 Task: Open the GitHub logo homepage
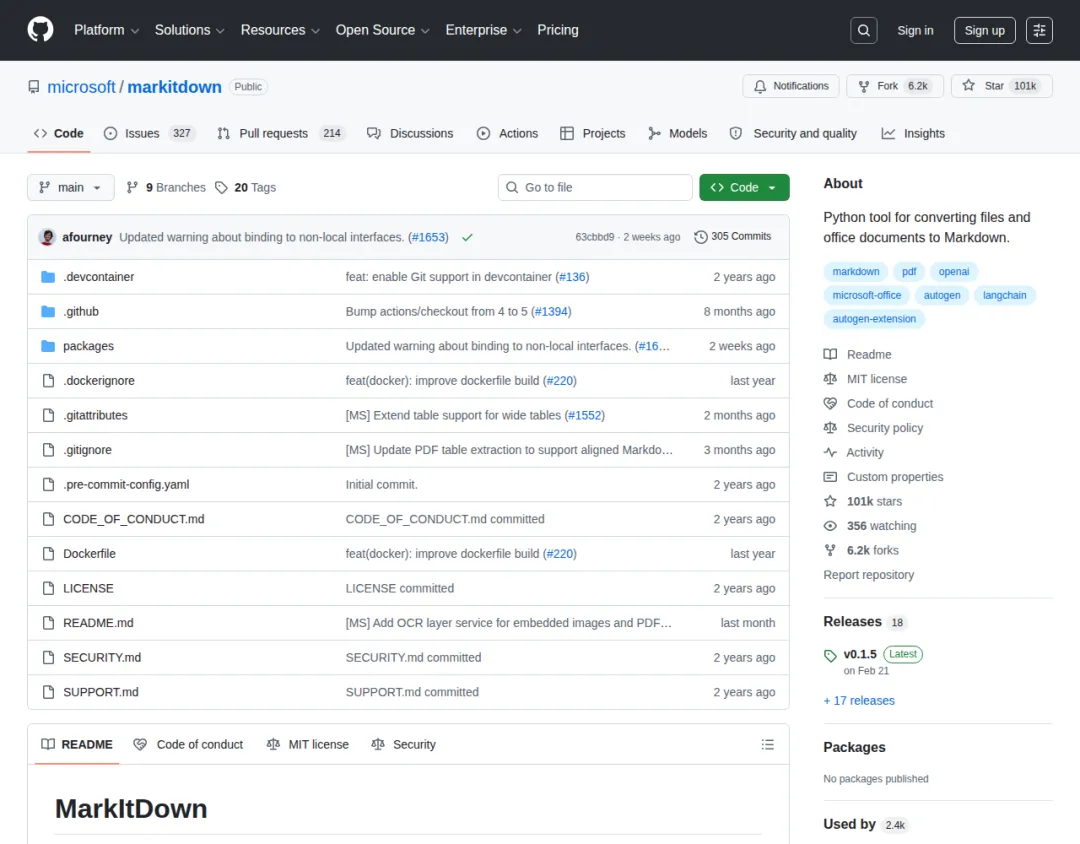click(x=40, y=30)
